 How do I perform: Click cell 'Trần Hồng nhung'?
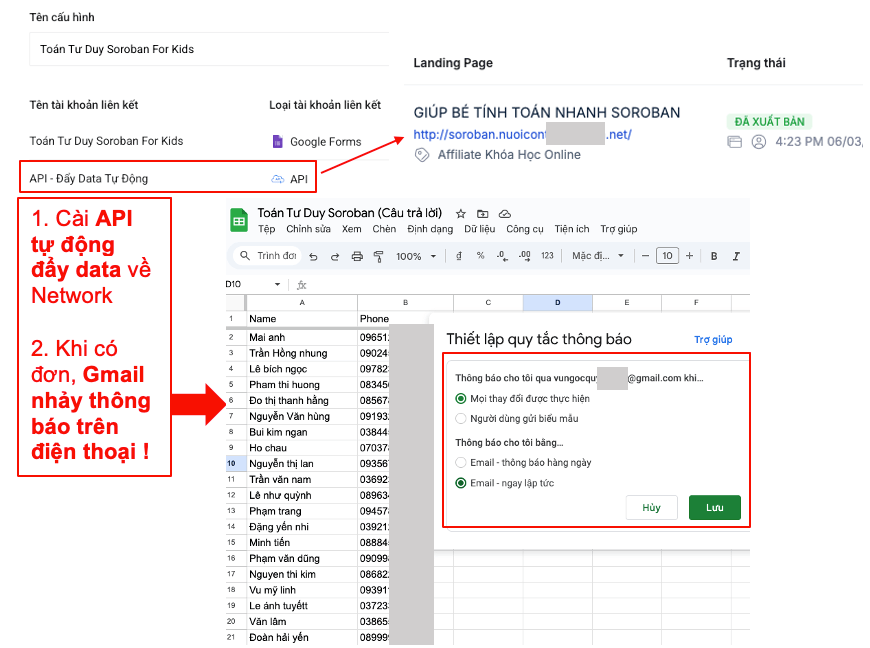coord(302,353)
